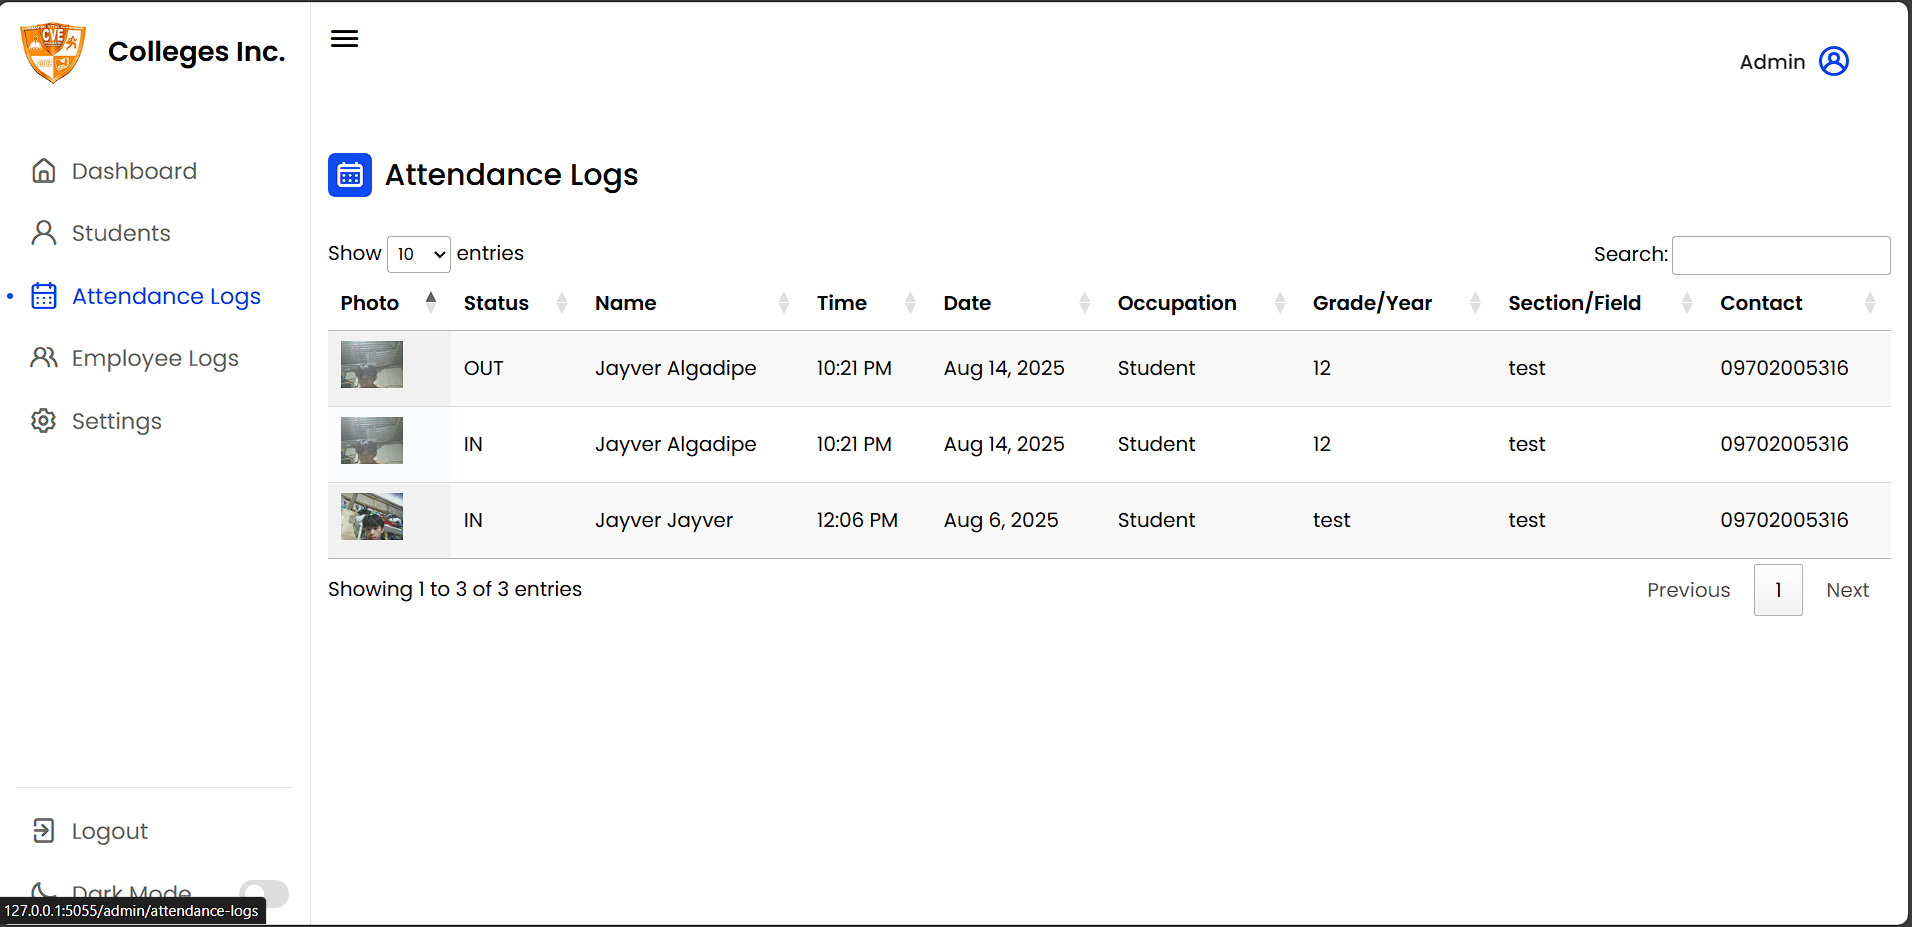Click the Next pagination button
1912x927 pixels.
1847,590
